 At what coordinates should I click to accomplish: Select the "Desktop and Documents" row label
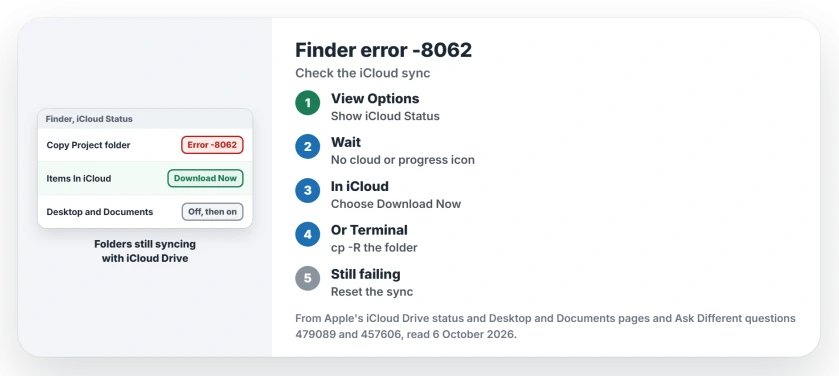click(100, 212)
